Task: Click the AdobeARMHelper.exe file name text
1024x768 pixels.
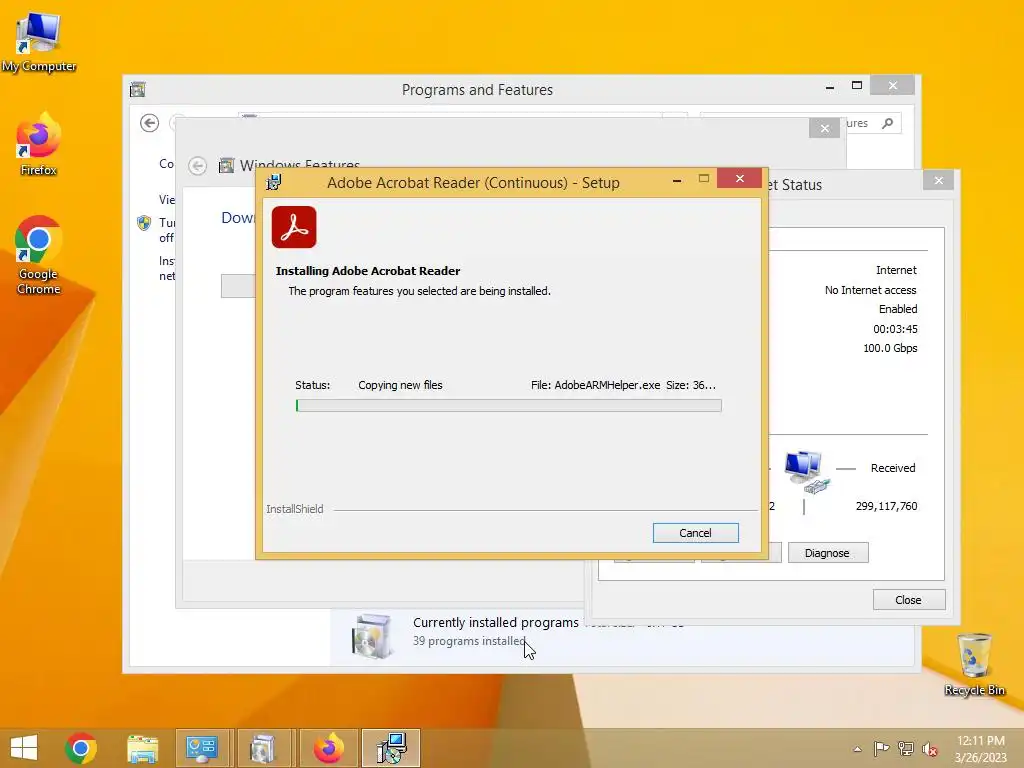Action: point(607,385)
